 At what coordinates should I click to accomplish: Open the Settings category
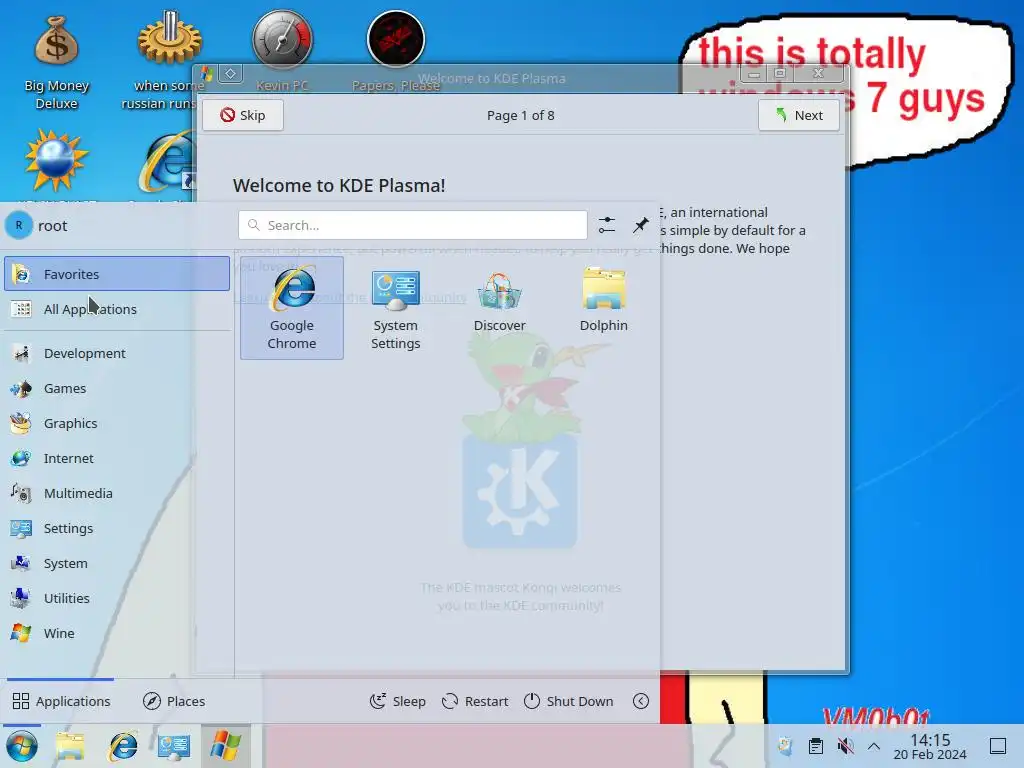(x=117, y=528)
